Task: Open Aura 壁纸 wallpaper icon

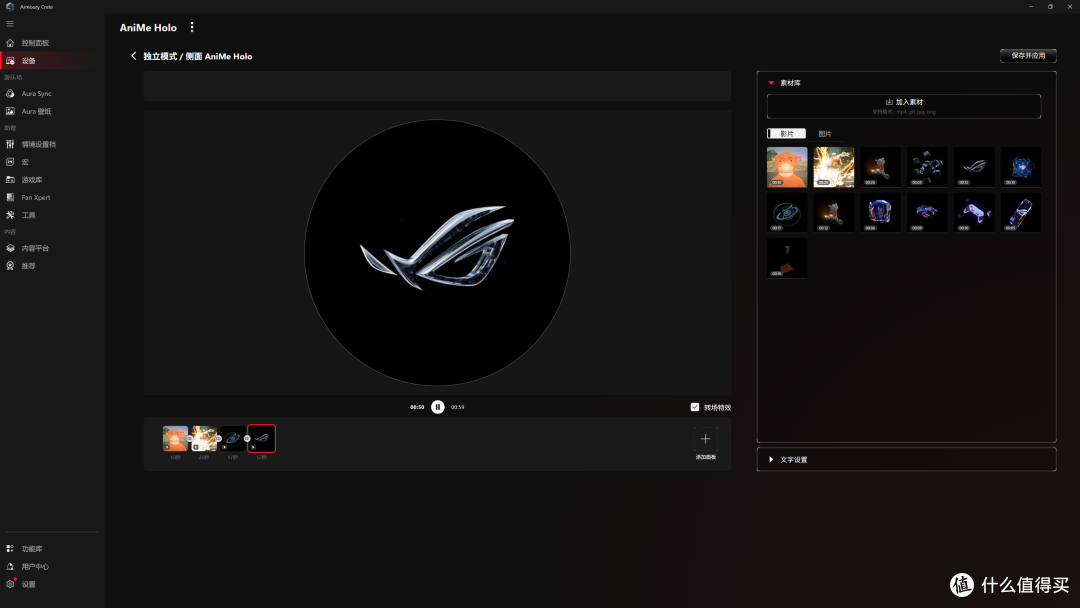Action: 10,111
